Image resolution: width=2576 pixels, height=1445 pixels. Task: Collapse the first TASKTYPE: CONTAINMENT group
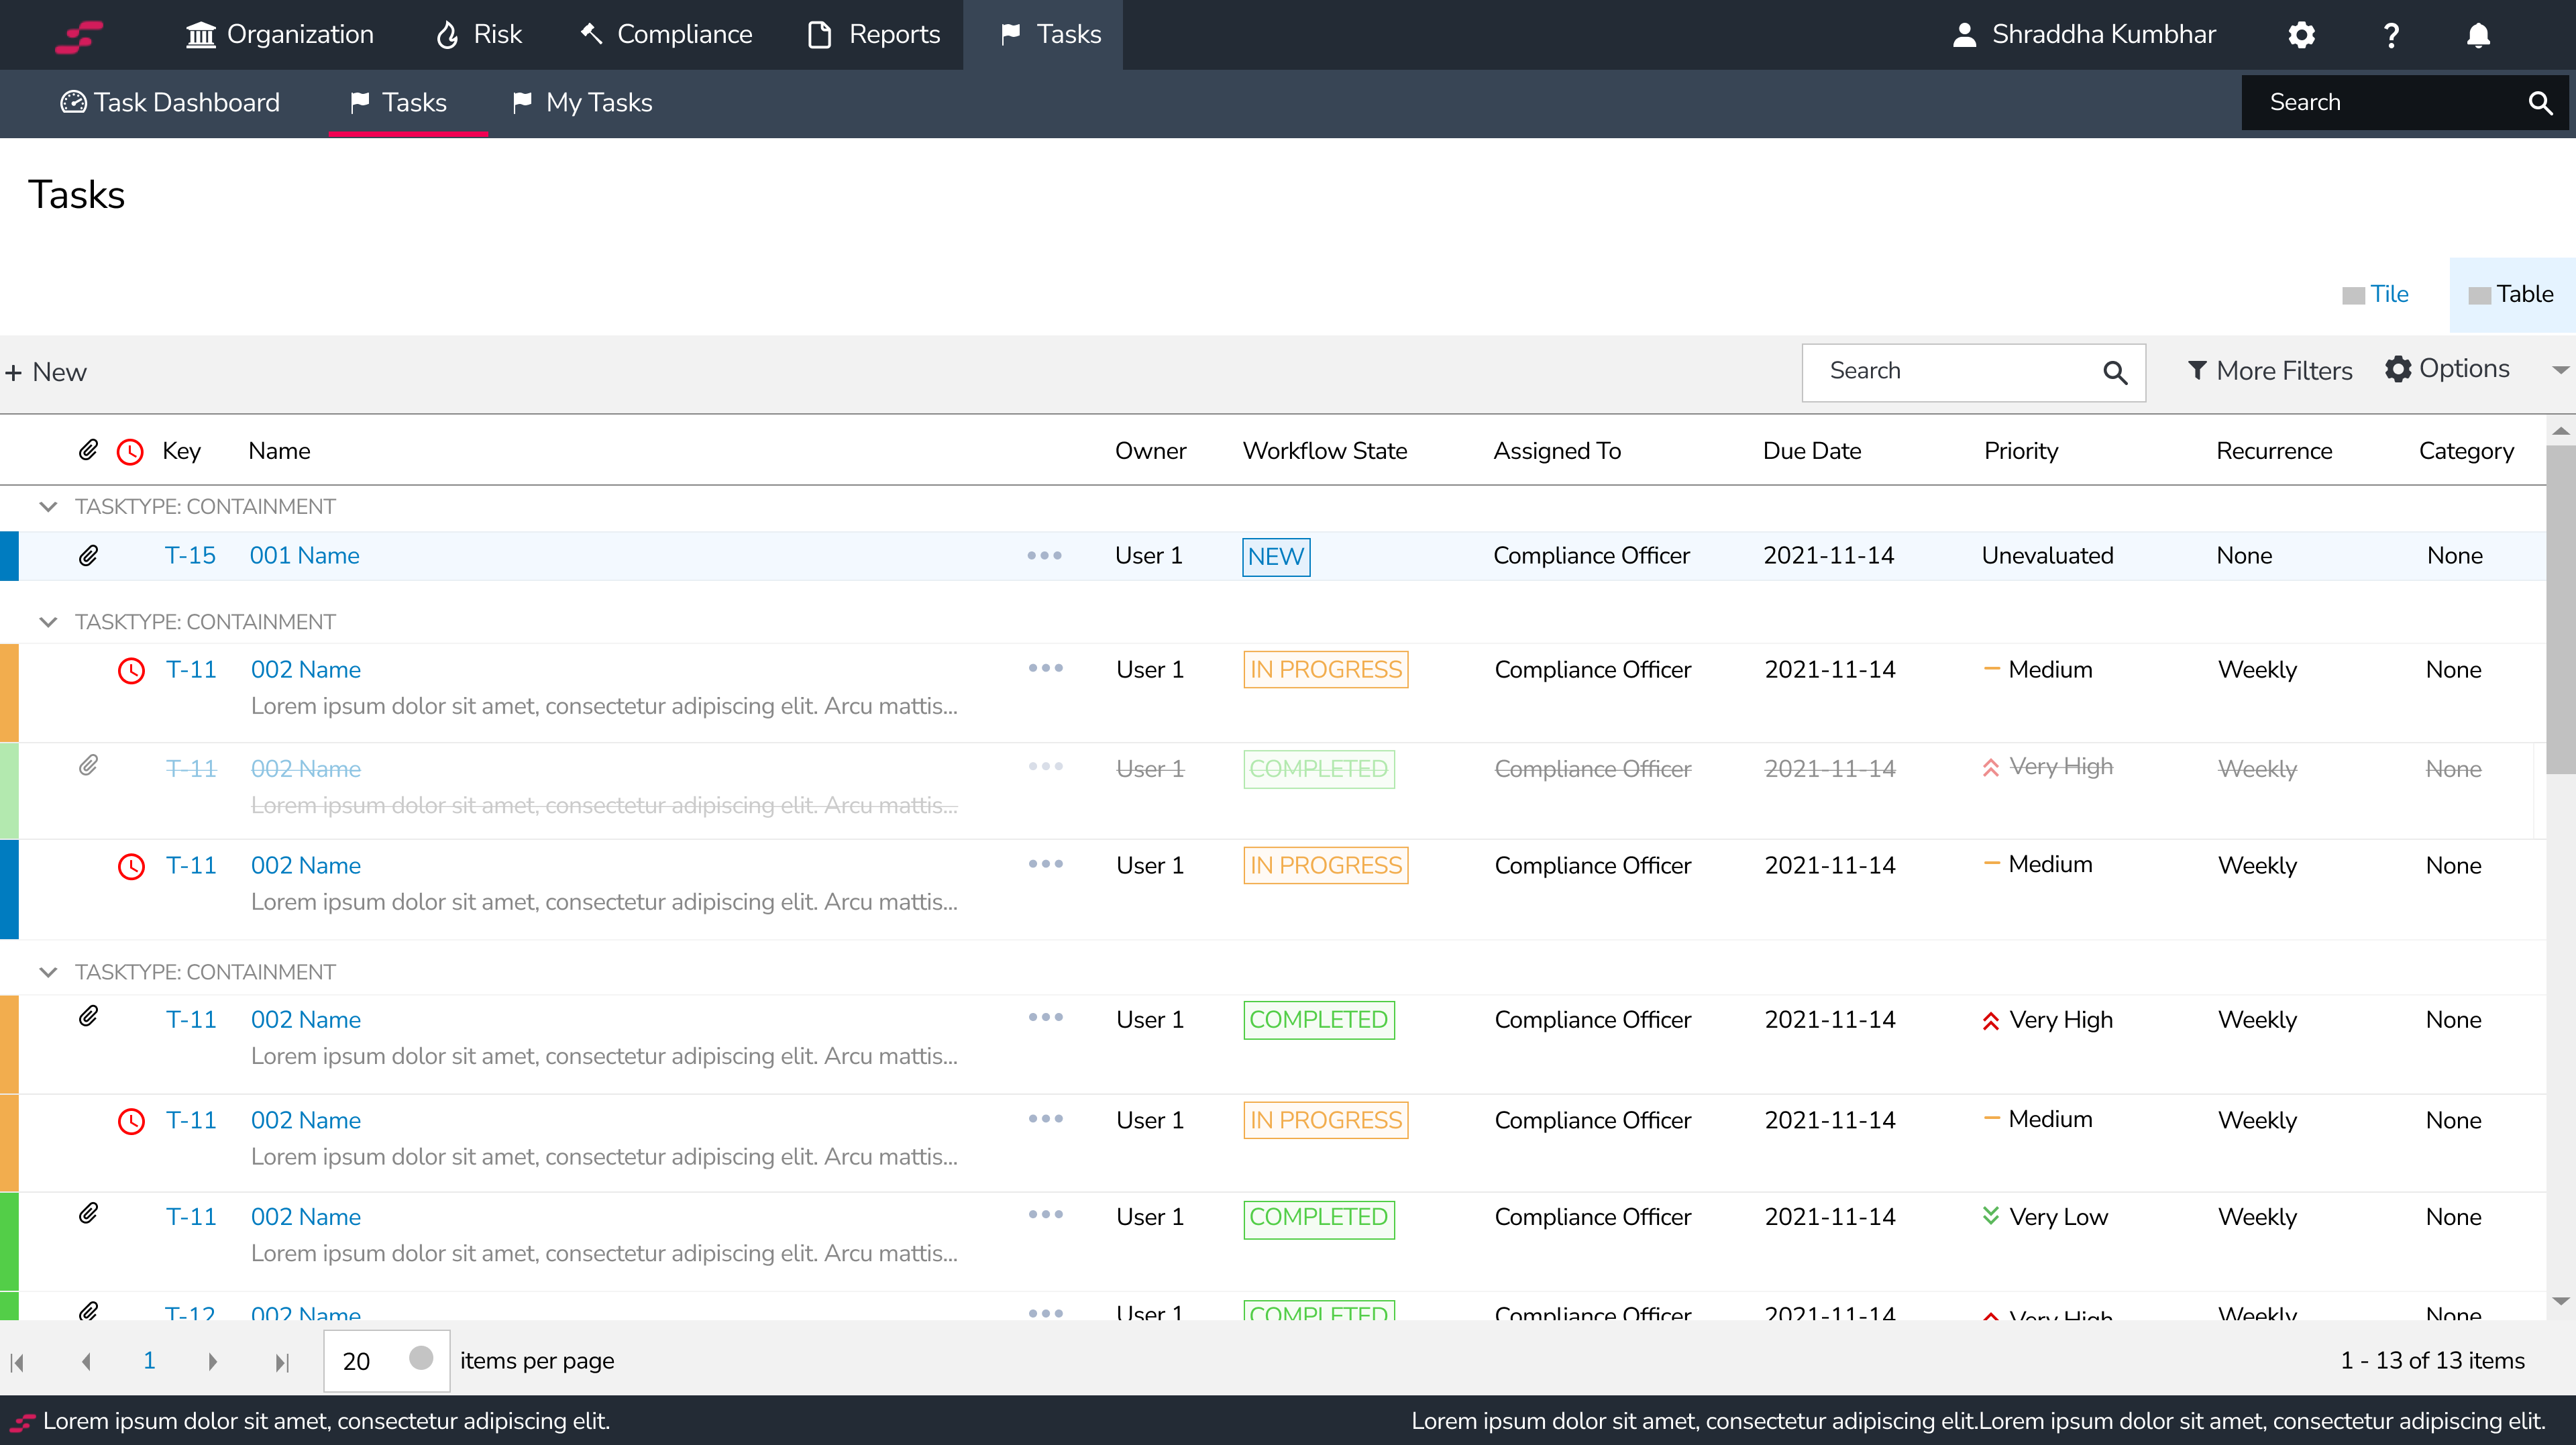coord(48,506)
